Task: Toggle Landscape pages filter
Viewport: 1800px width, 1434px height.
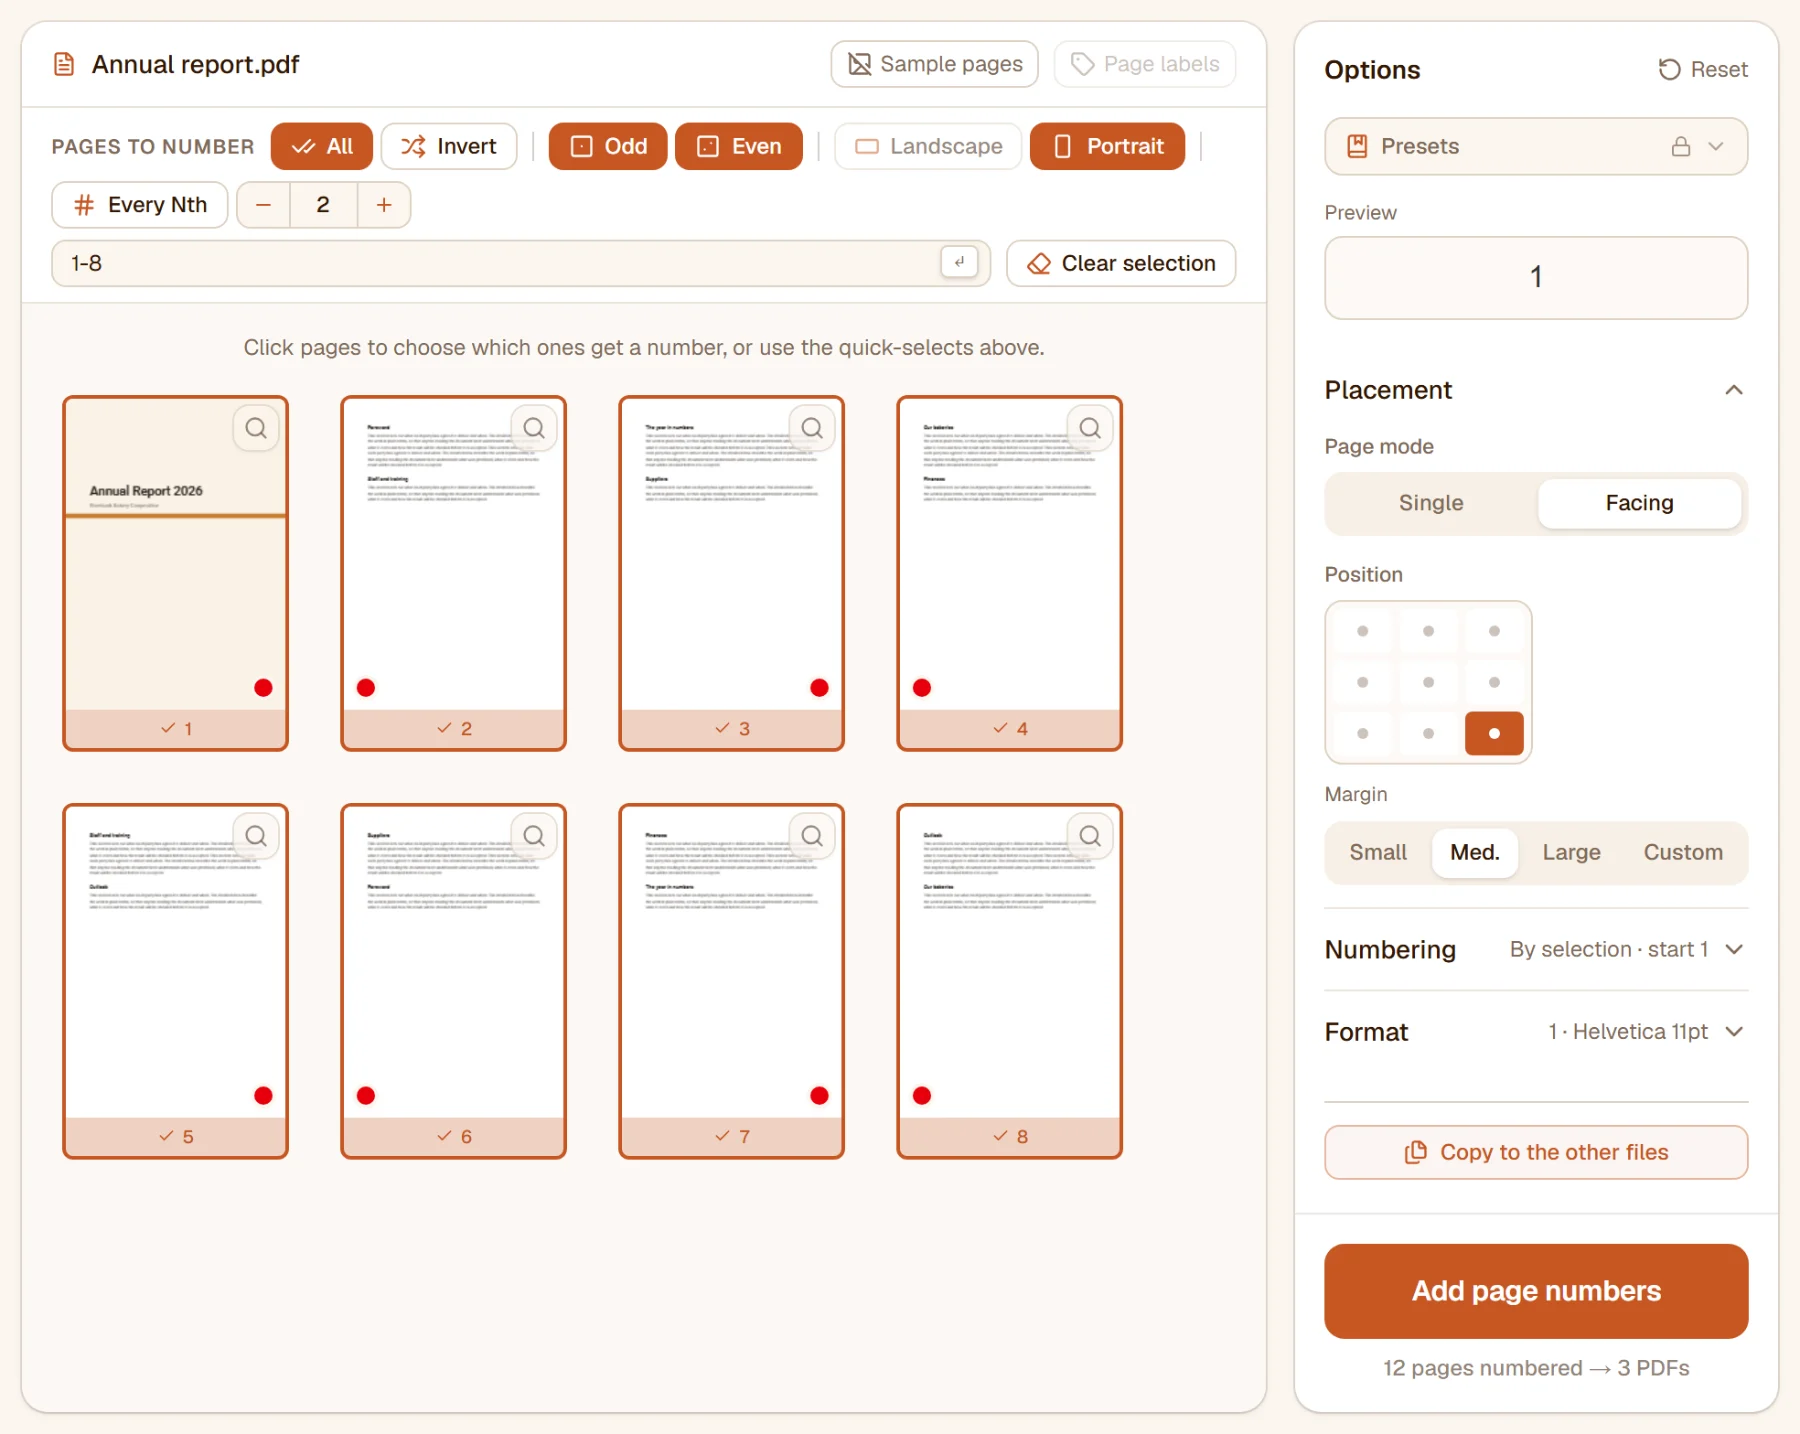Action: (928, 146)
